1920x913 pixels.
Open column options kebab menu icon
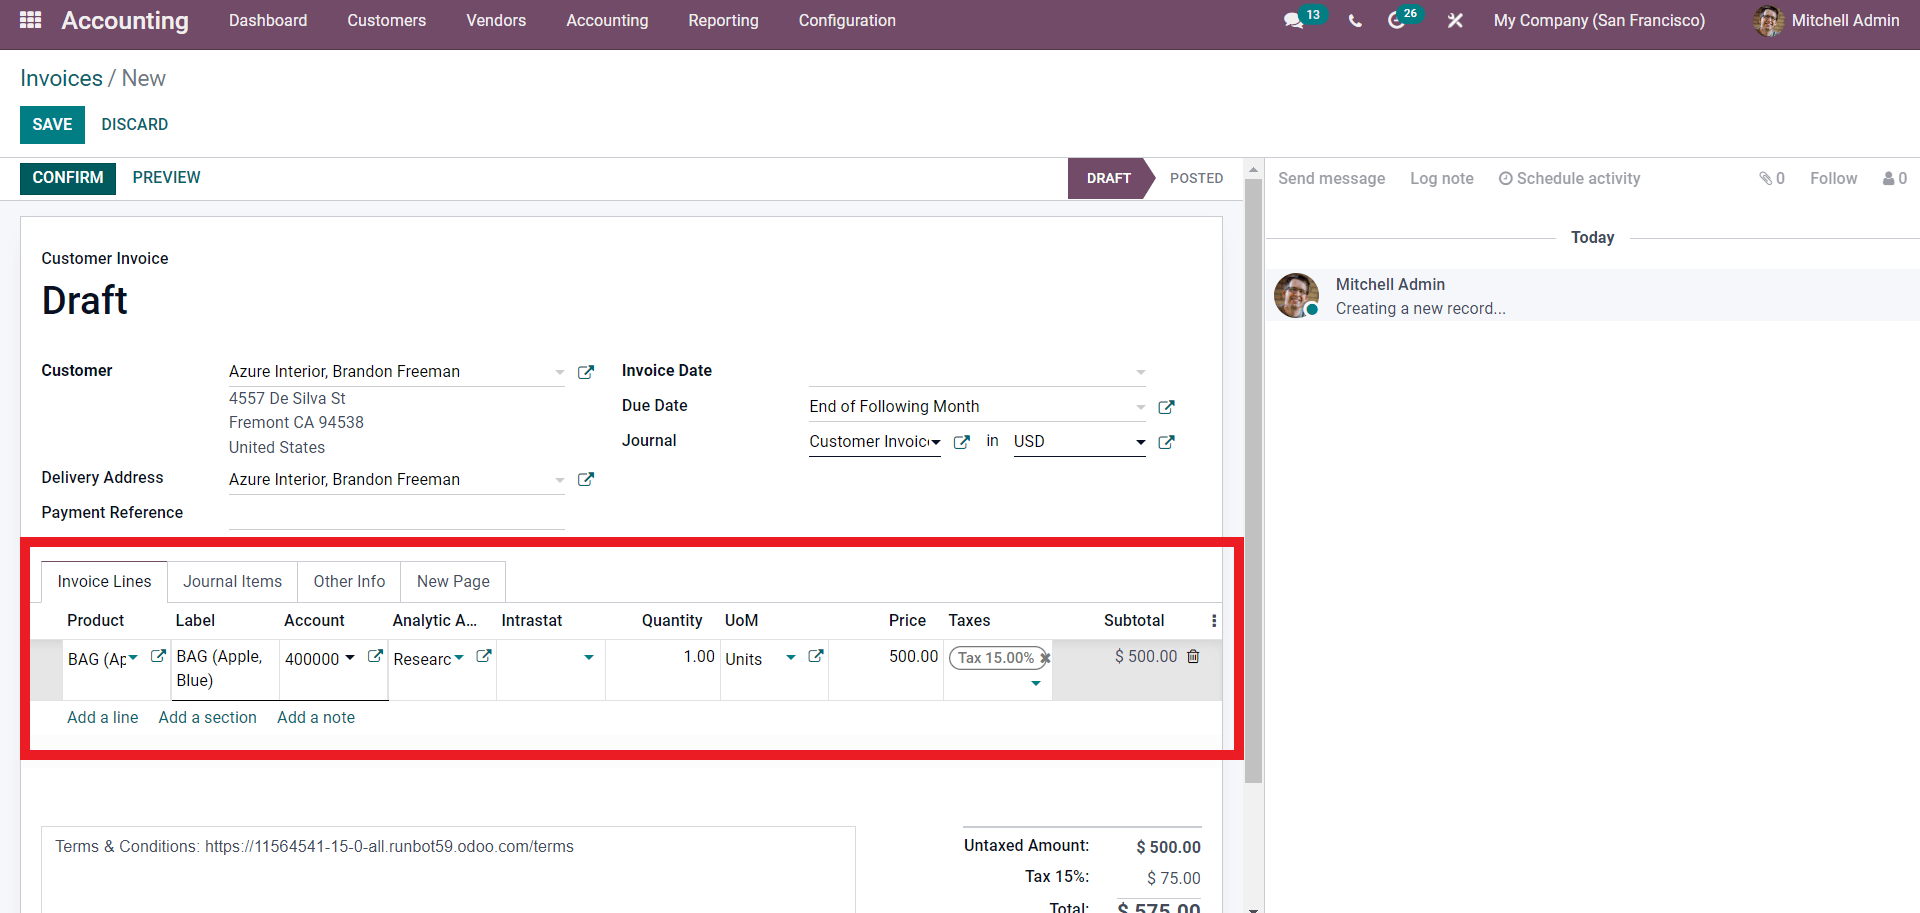(1214, 621)
